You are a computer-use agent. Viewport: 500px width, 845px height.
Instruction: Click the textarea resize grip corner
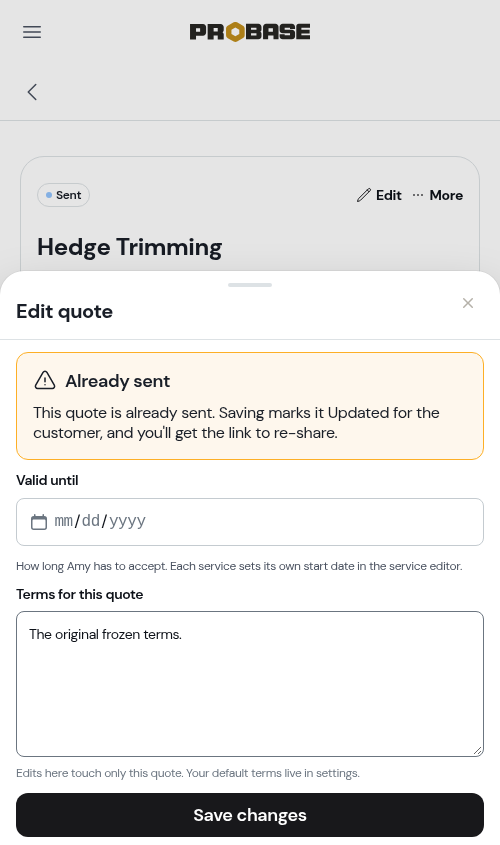(477, 751)
